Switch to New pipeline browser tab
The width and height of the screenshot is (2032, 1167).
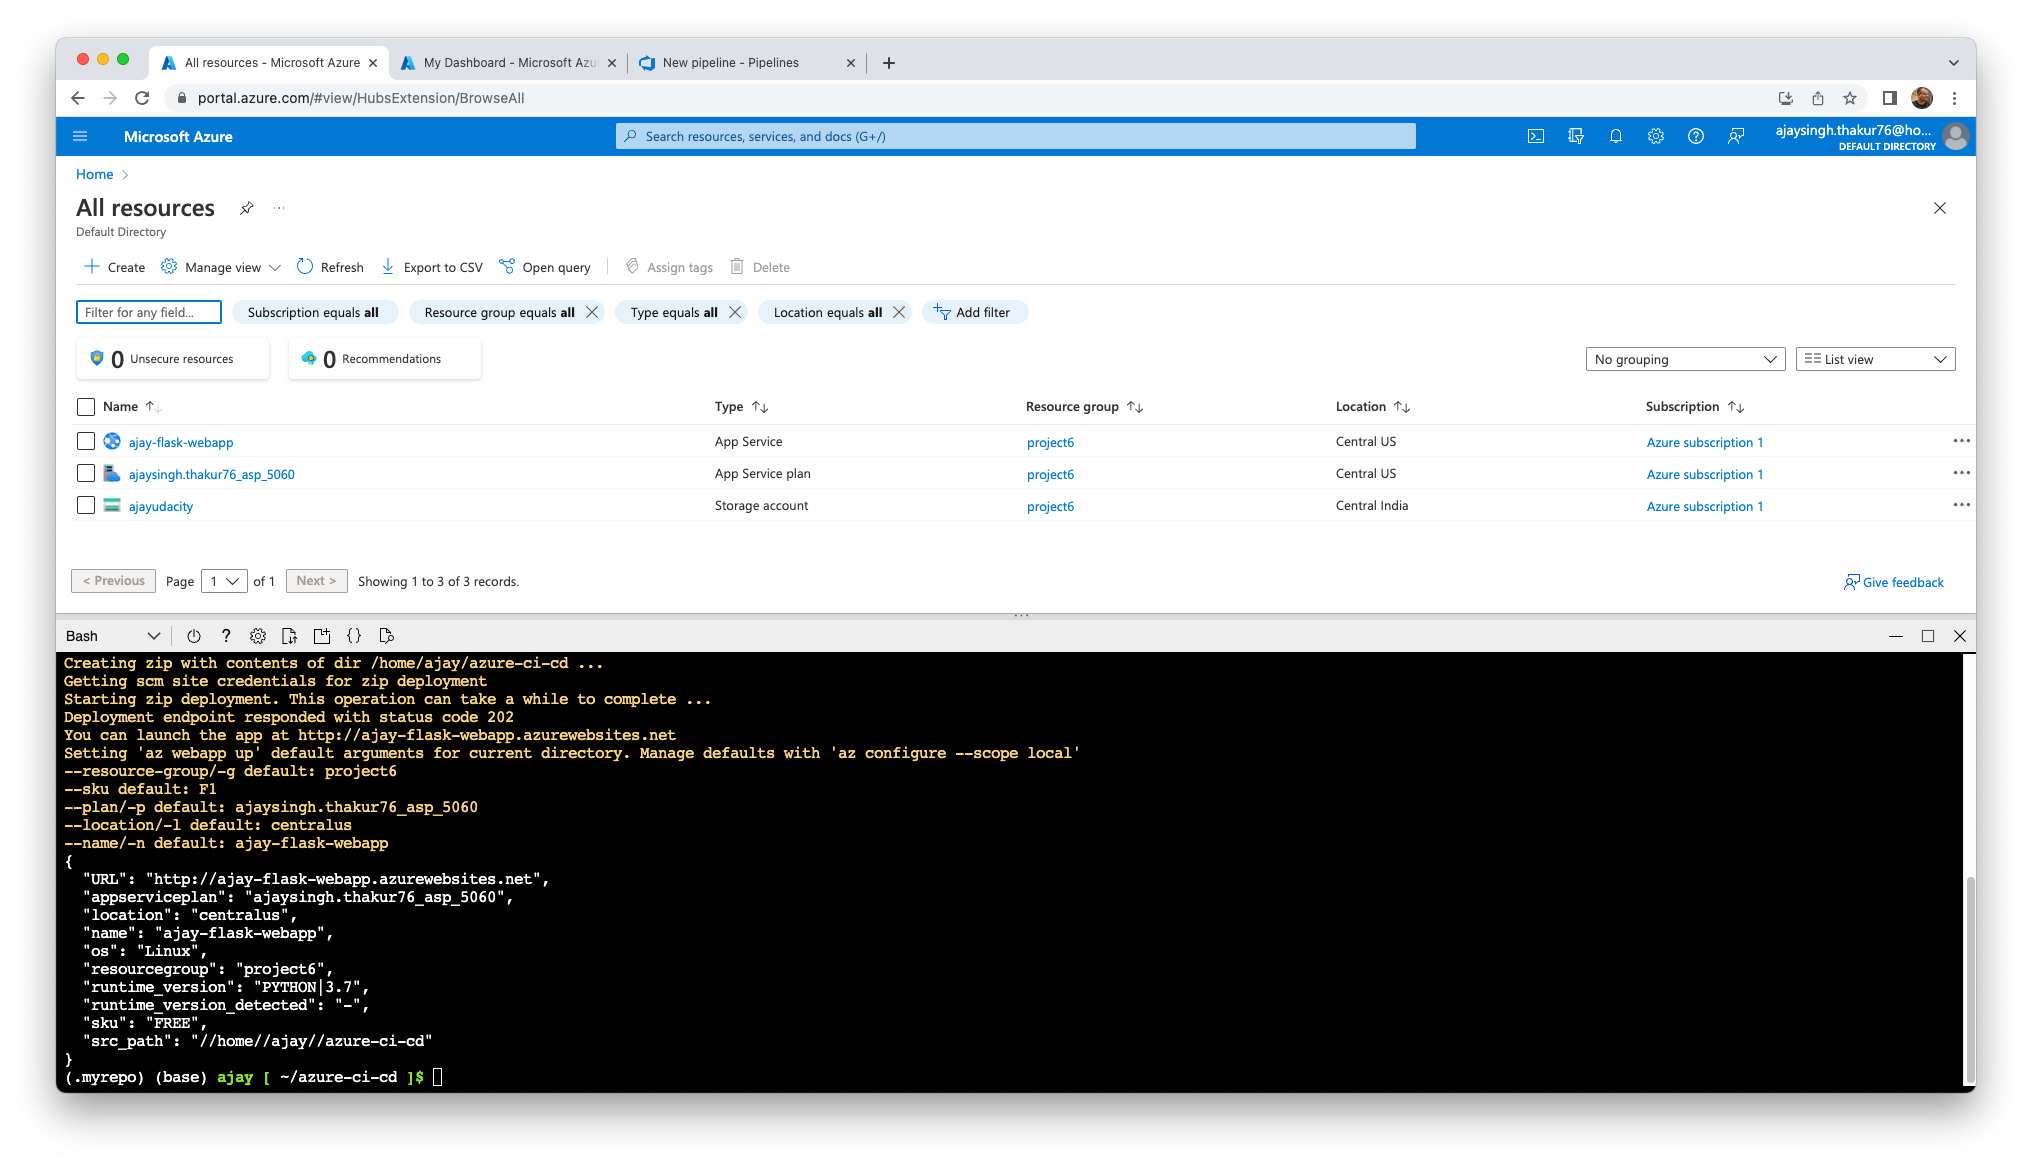(x=731, y=63)
